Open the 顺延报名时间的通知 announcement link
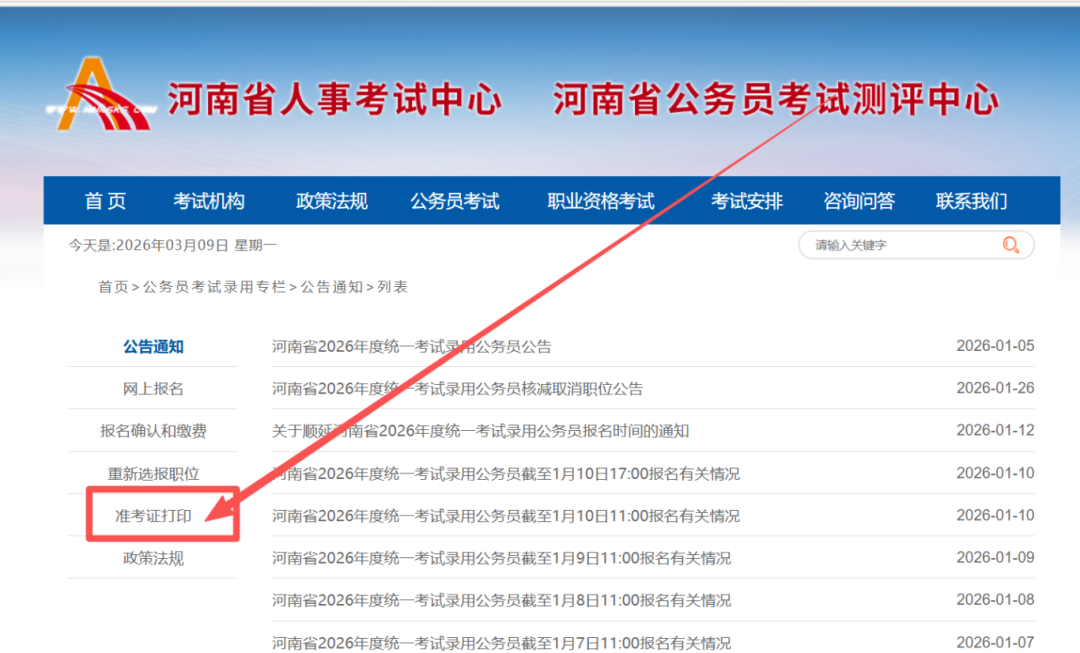The image size is (1080, 653). point(480,431)
